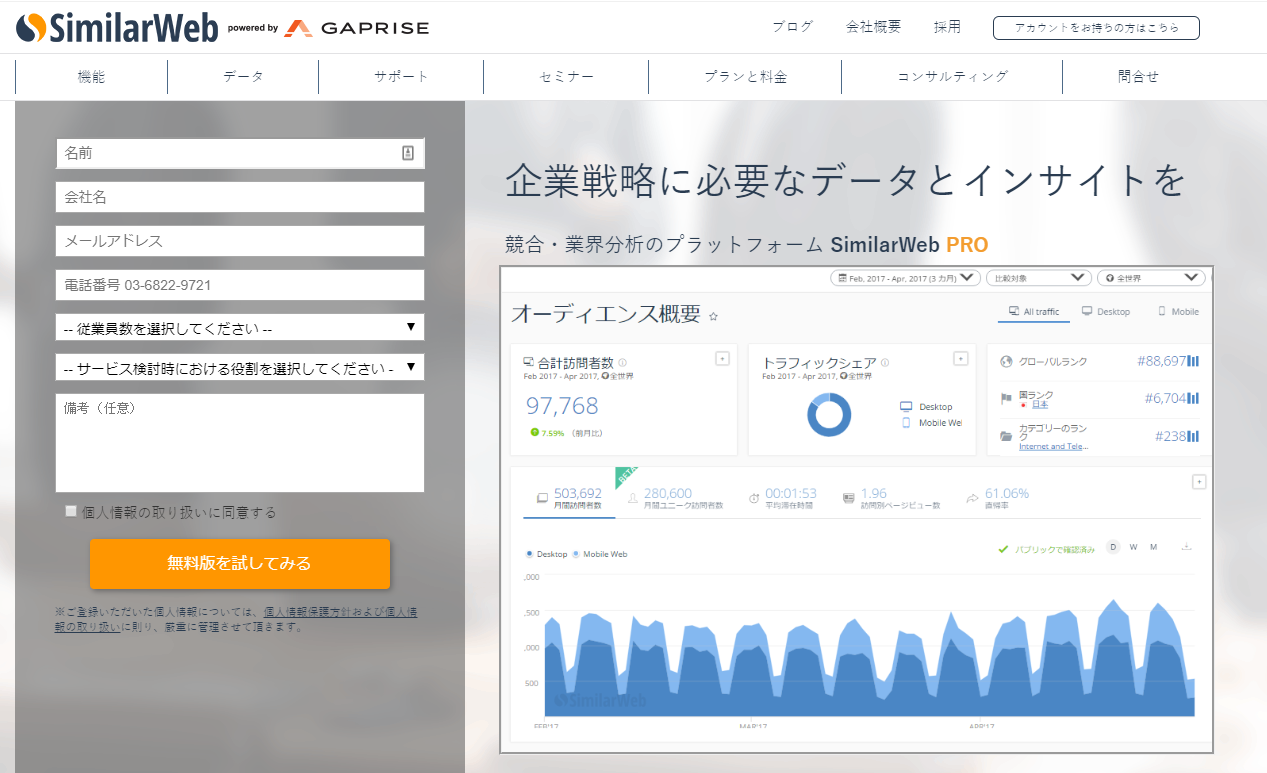
Task: Expand the 従業員数を選択してください dropdown
Action: (x=240, y=327)
